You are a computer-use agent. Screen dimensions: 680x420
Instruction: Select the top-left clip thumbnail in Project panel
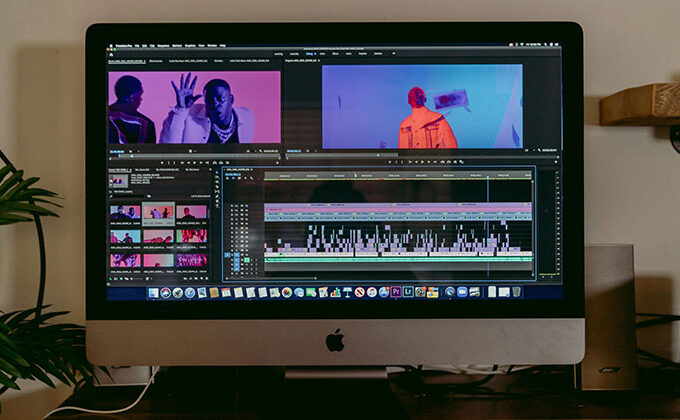pos(125,212)
